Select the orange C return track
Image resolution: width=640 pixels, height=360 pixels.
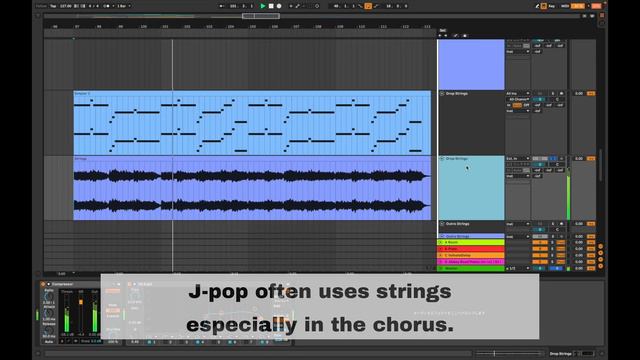click(x=471, y=255)
